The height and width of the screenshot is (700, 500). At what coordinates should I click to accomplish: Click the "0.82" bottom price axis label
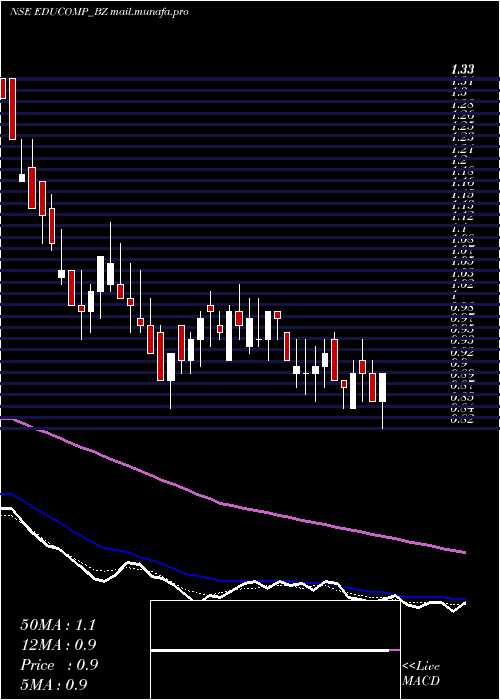point(462,419)
